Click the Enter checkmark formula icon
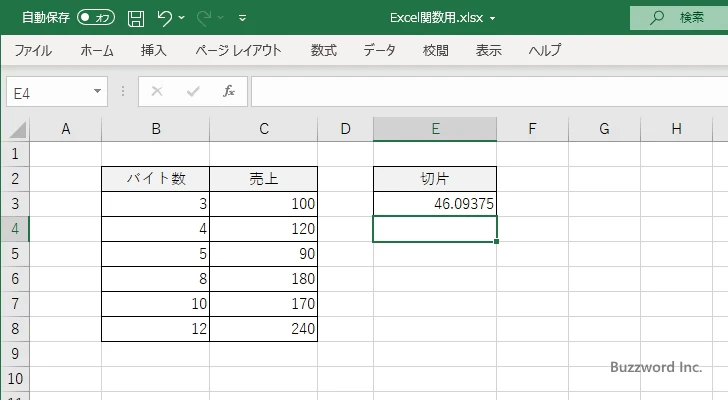 (x=193, y=91)
